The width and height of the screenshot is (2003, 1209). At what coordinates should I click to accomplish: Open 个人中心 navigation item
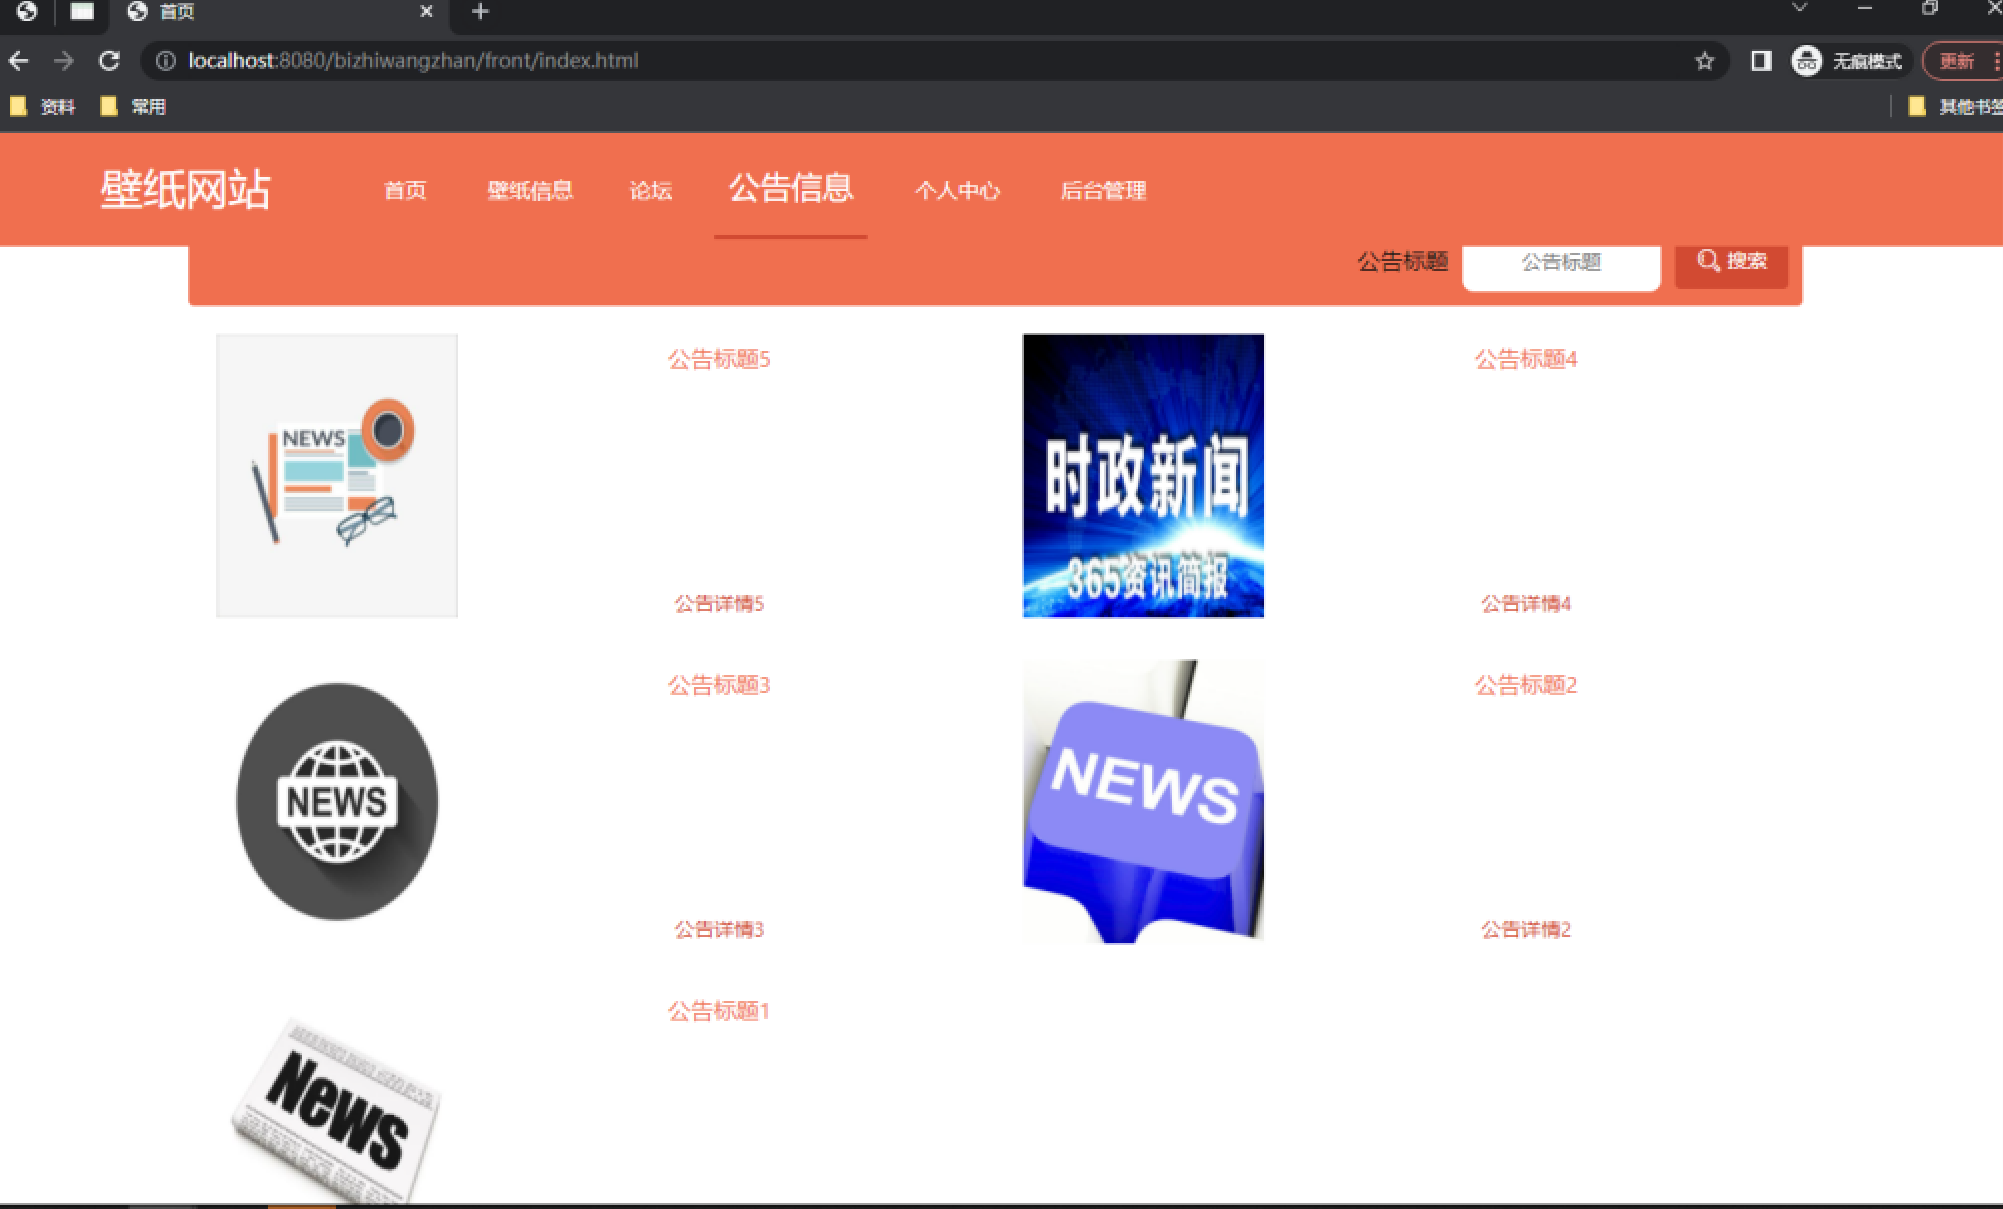957,190
